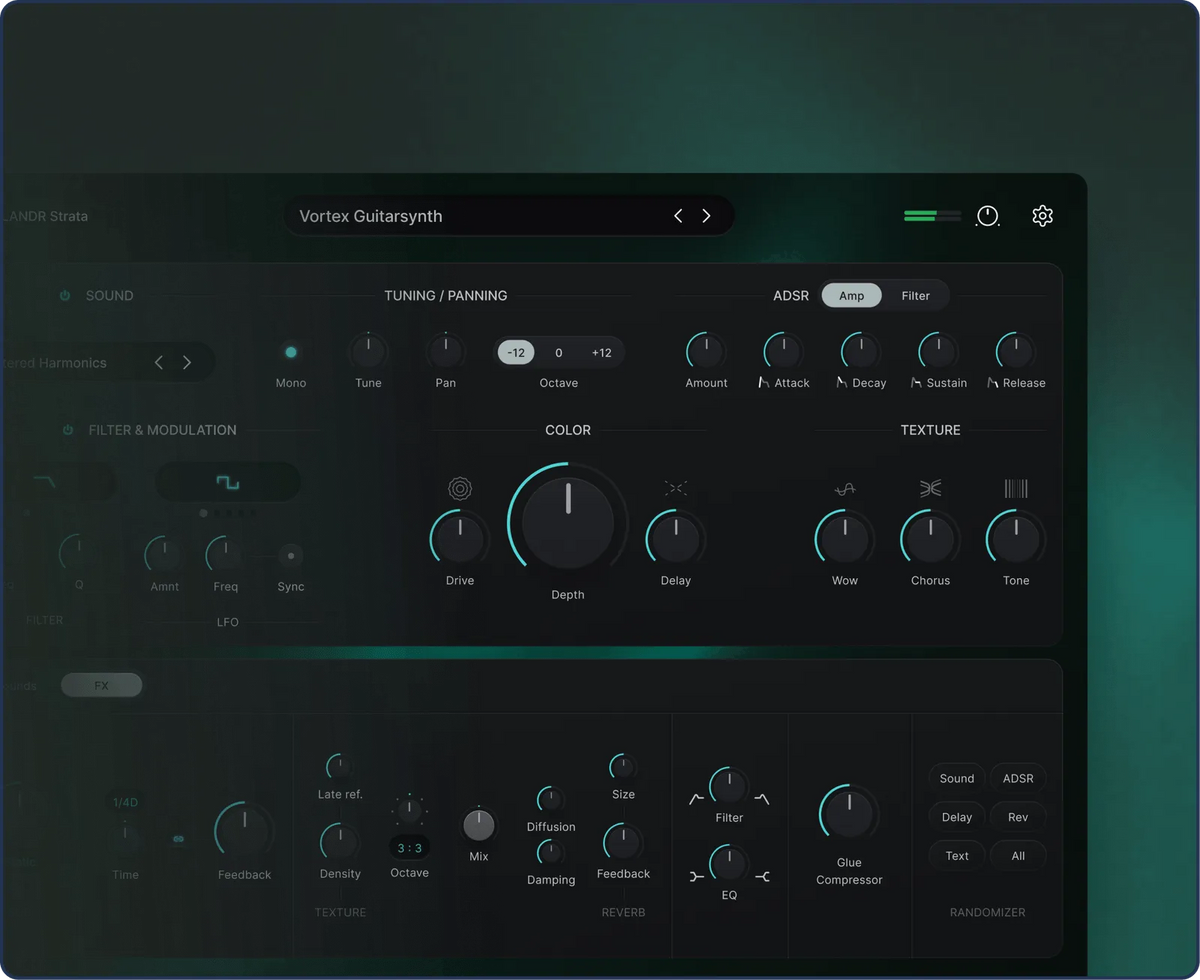The width and height of the screenshot is (1200, 980).
Task: Select the +12 octave option
Action: click(602, 353)
